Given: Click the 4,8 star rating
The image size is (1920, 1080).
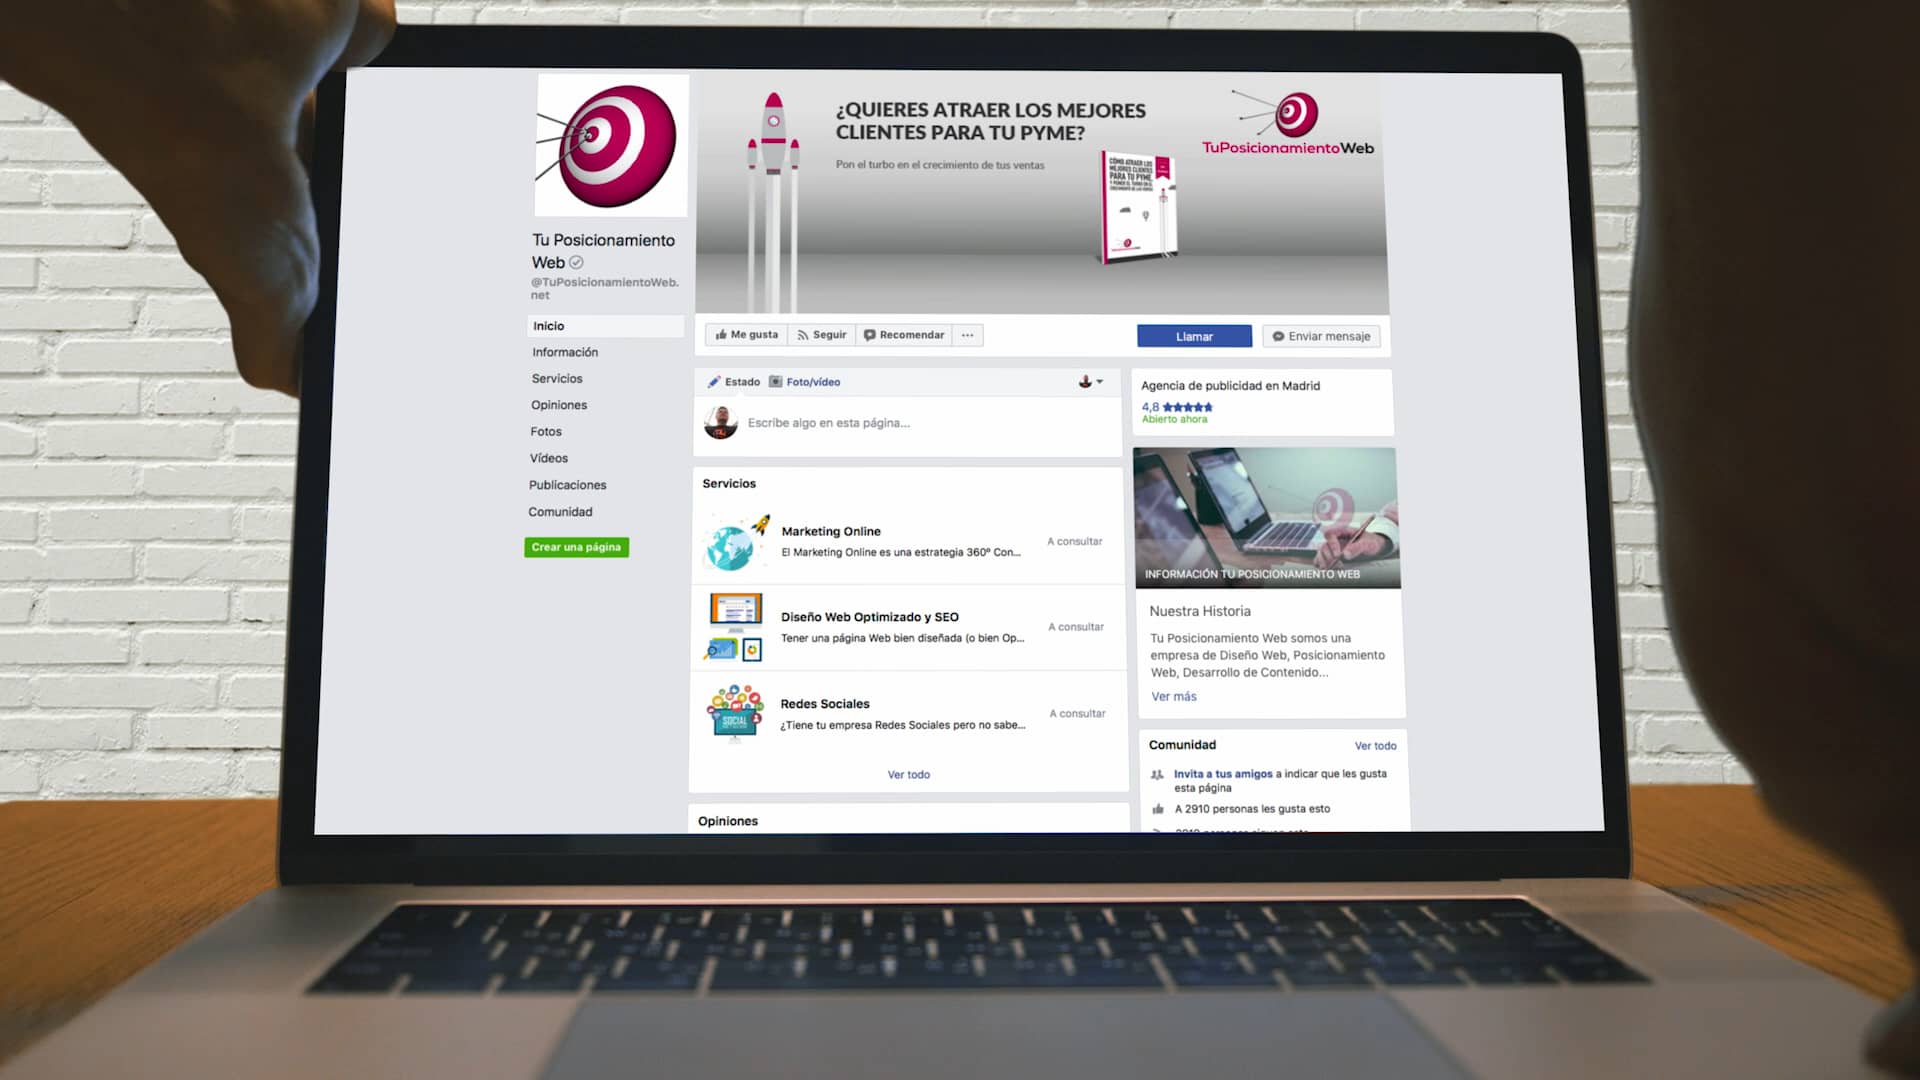Looking at the screenshot, I should tap(1177, 407).
